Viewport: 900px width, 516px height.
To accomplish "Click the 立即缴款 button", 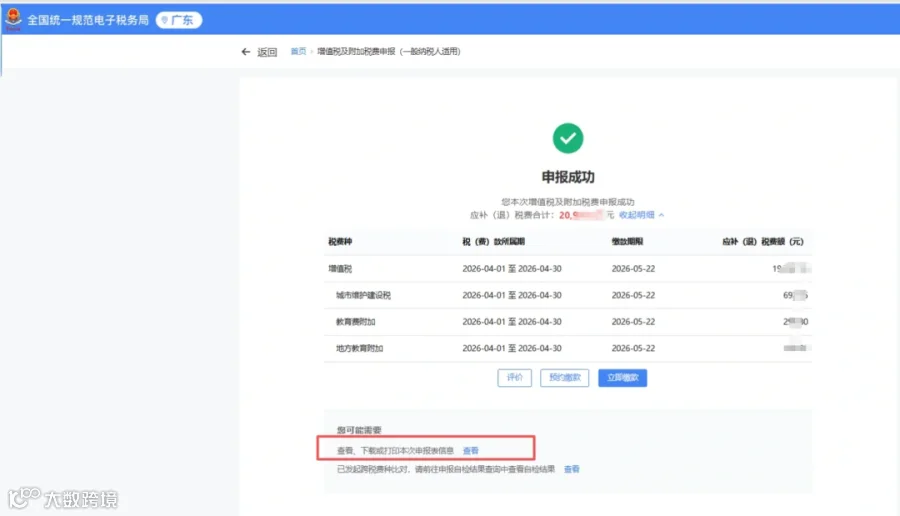I will coord(622,377).
